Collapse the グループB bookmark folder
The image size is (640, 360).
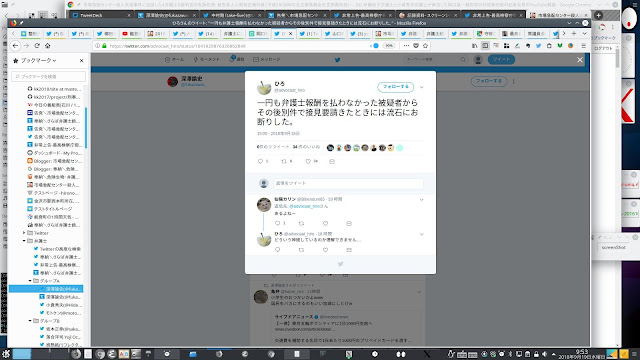[30, 321]
